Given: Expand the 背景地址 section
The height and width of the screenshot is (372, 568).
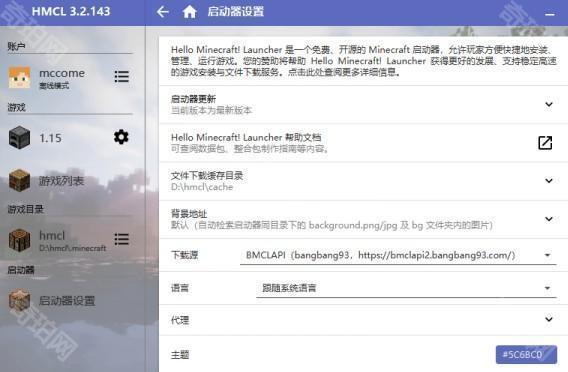Looking at the screenshot, I should pos(549,219).
